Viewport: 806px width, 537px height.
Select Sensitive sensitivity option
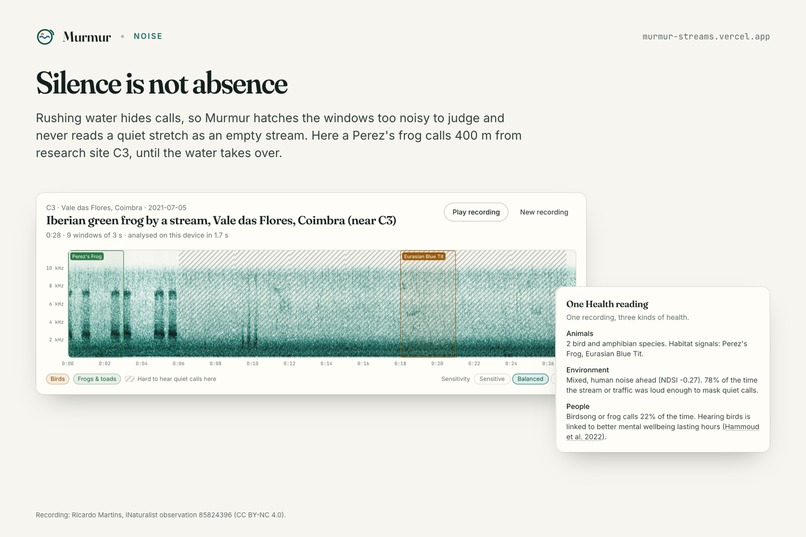(x=492, y=379)
